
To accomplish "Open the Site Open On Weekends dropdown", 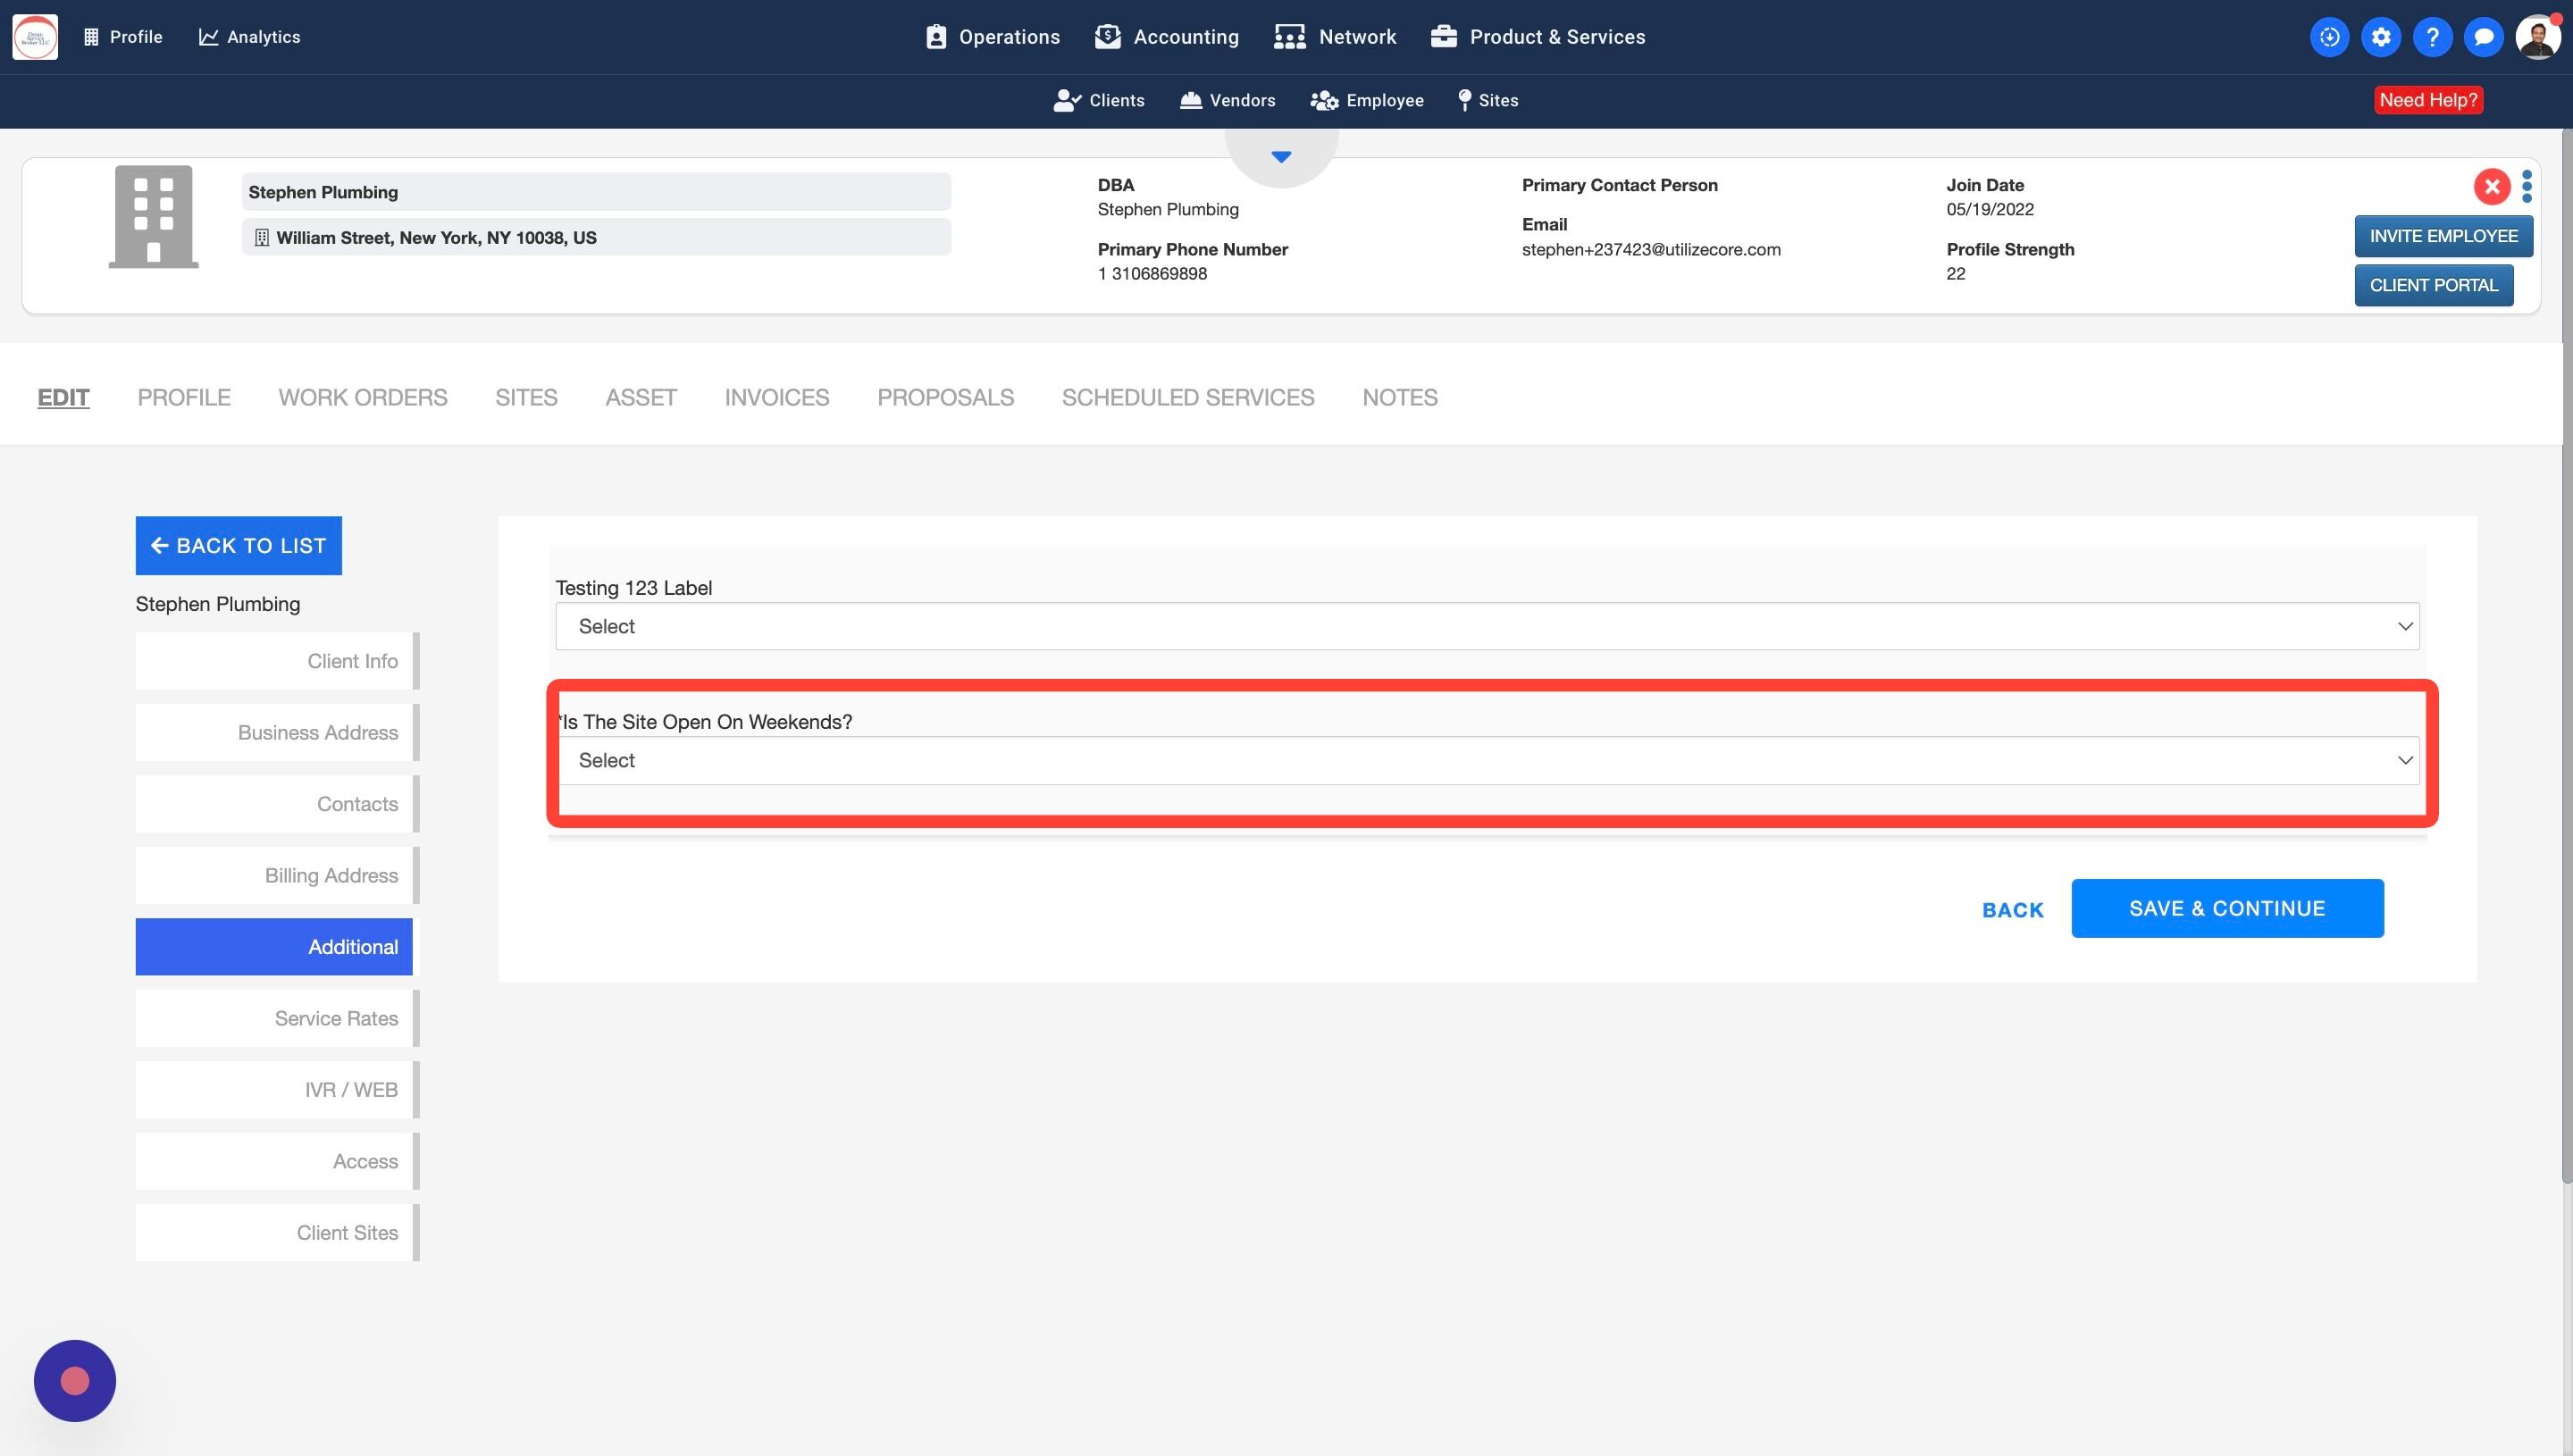I will (x=1487, y=760).
